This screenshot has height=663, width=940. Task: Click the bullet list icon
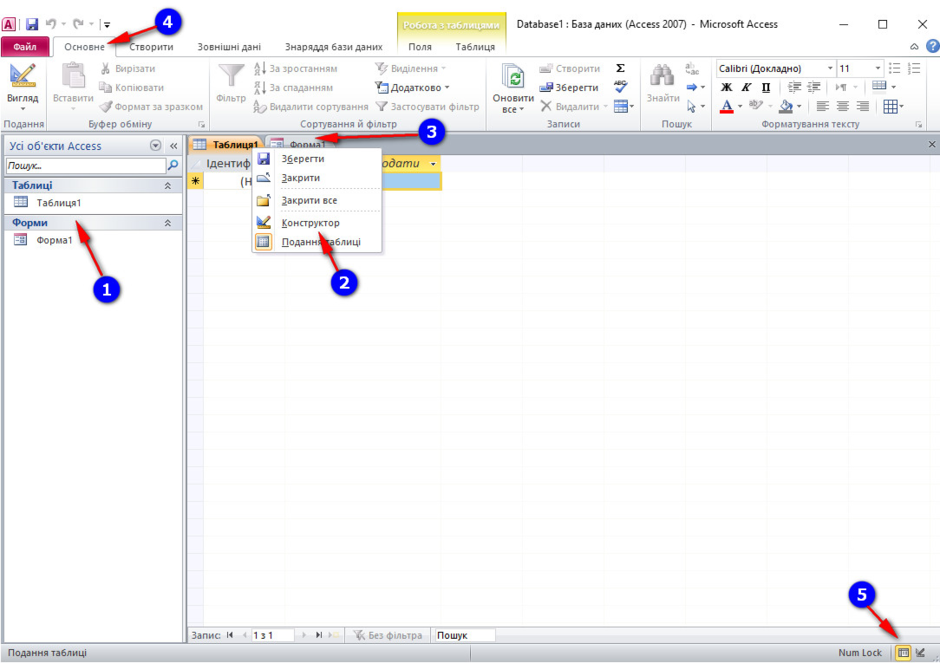894,68
